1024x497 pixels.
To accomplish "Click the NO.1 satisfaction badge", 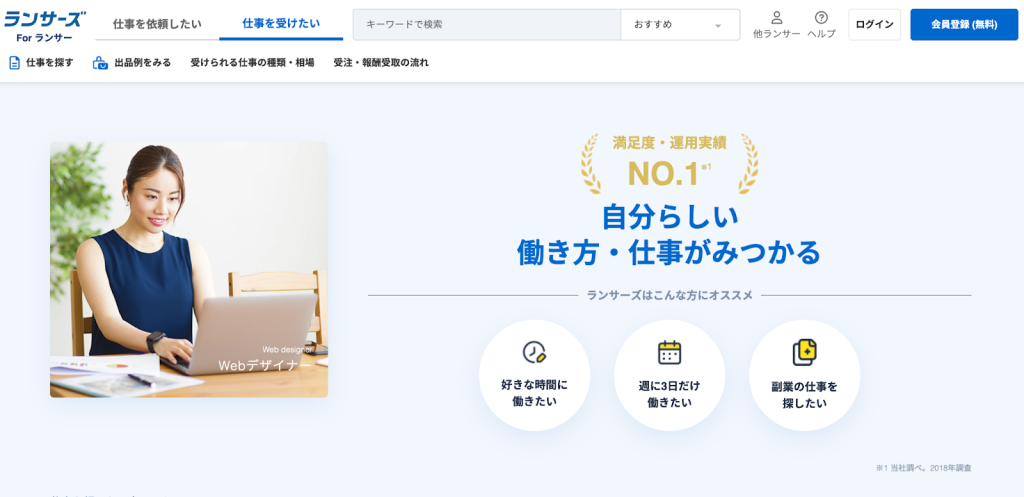I will (669, 164).
